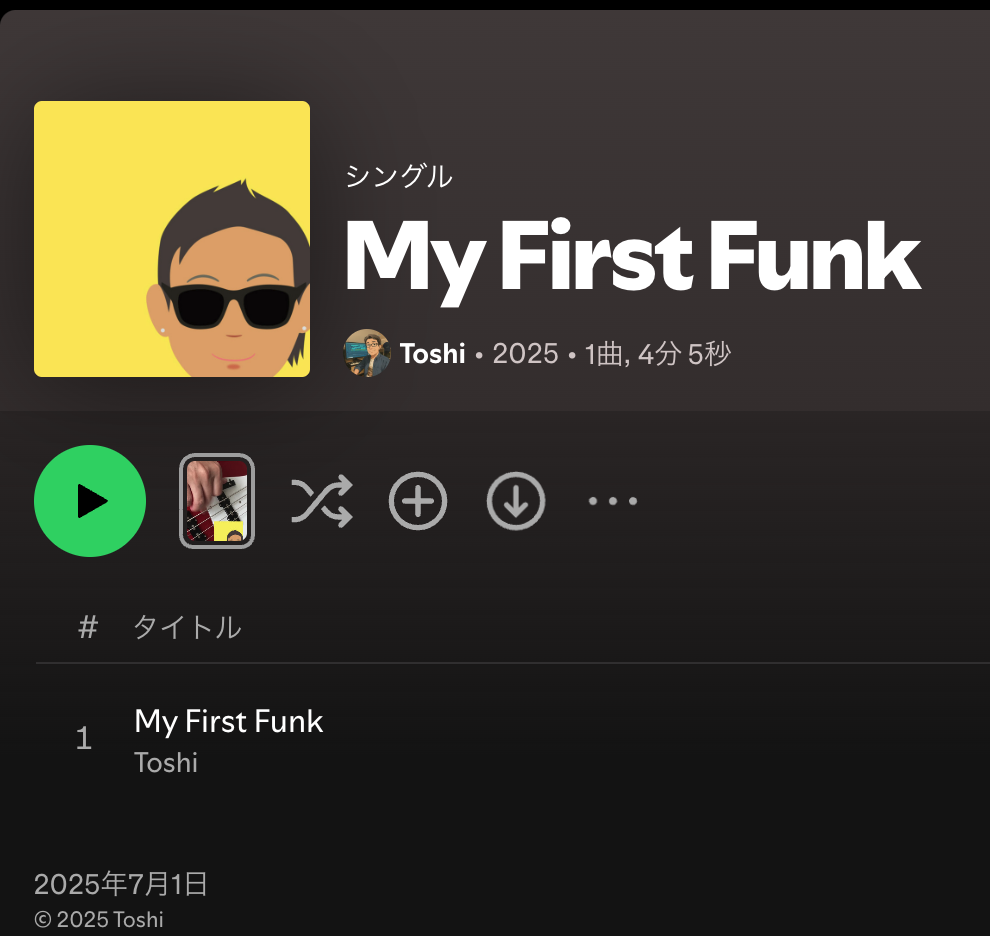
Task: Open the Toshi artist avatar in header
Action: click(367, 353)
